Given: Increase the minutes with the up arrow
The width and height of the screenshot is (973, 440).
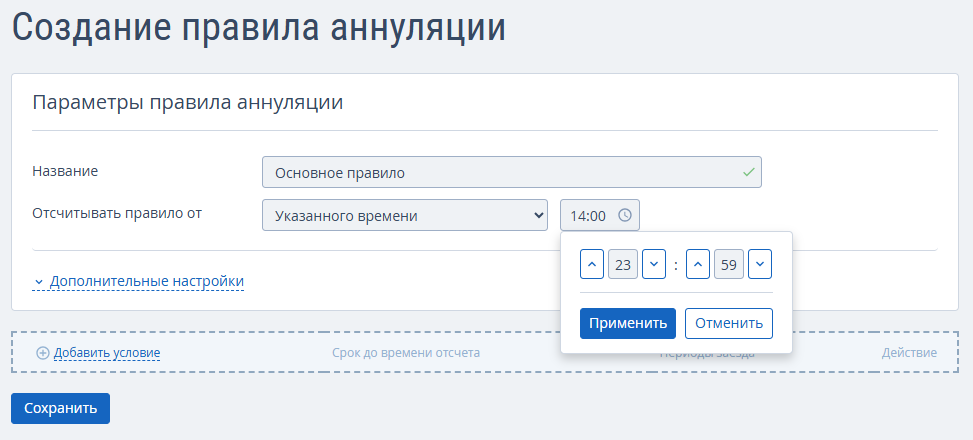Looking at the screenshot, I should click(698, 265).
